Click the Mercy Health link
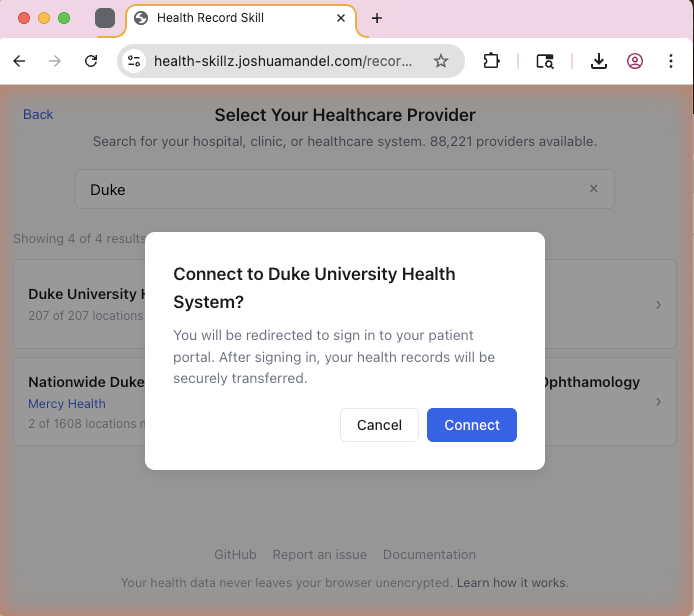 coord(67,404)
